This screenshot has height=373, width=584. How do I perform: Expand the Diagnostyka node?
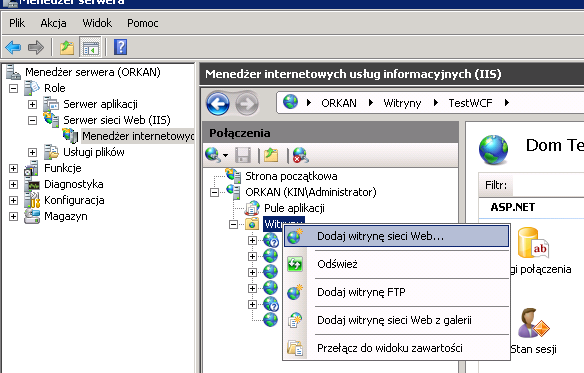13,184
